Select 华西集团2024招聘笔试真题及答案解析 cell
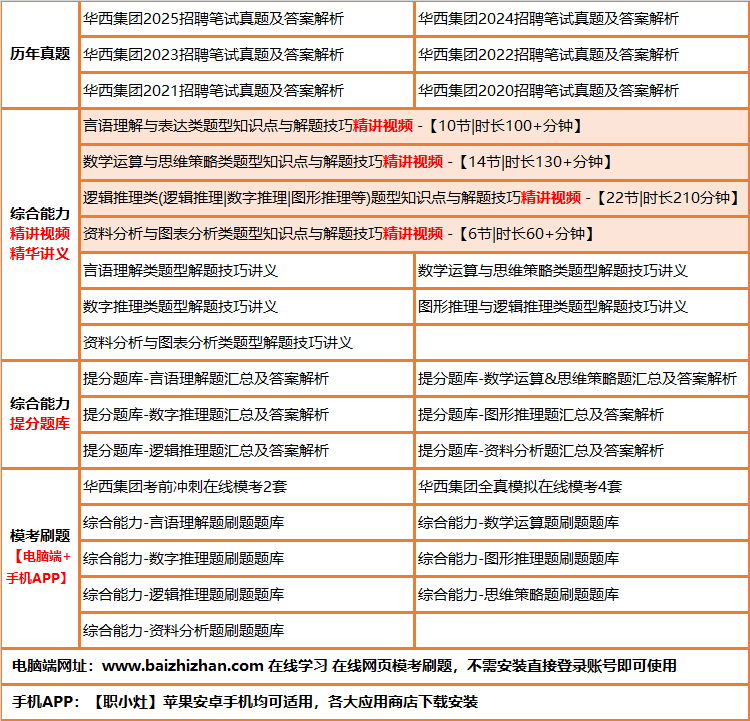The width and height of the screenshot is (750, 721). (582, 19)
